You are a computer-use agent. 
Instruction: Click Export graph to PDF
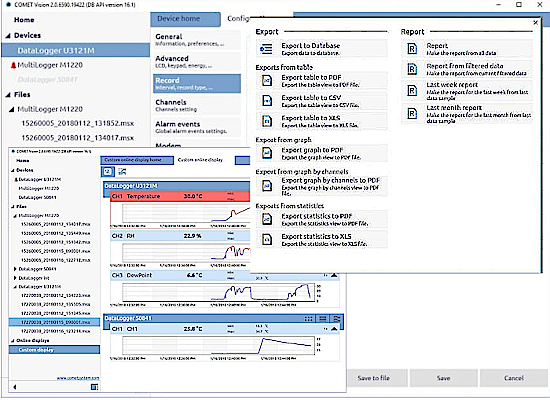click(x=322, y=153)
